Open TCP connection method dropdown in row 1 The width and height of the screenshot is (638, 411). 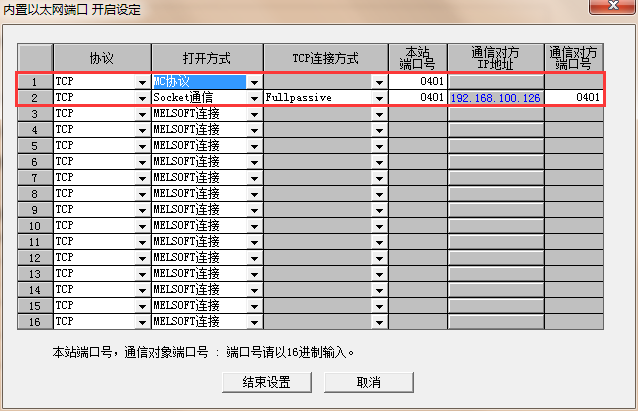[x=379, y=82]
